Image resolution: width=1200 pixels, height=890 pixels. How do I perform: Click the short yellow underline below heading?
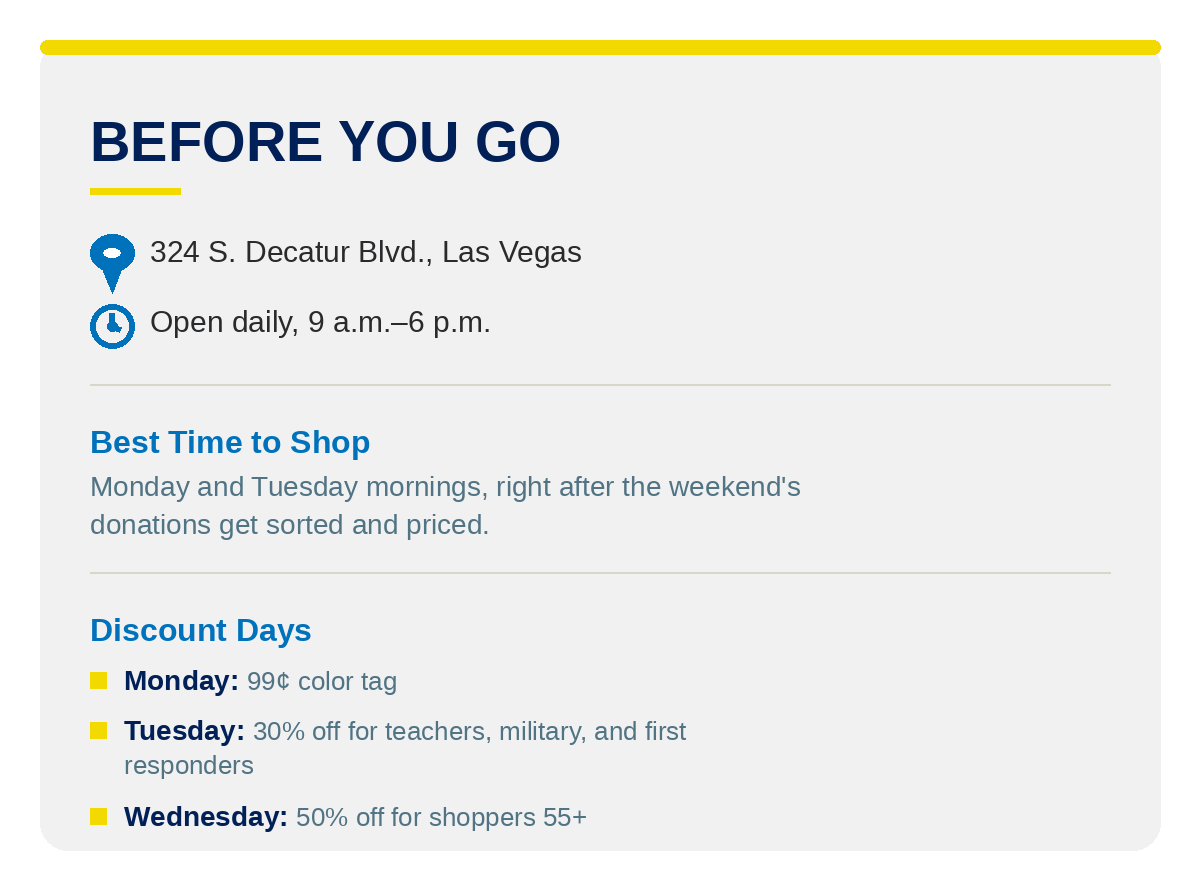click(x=135, y=191)
